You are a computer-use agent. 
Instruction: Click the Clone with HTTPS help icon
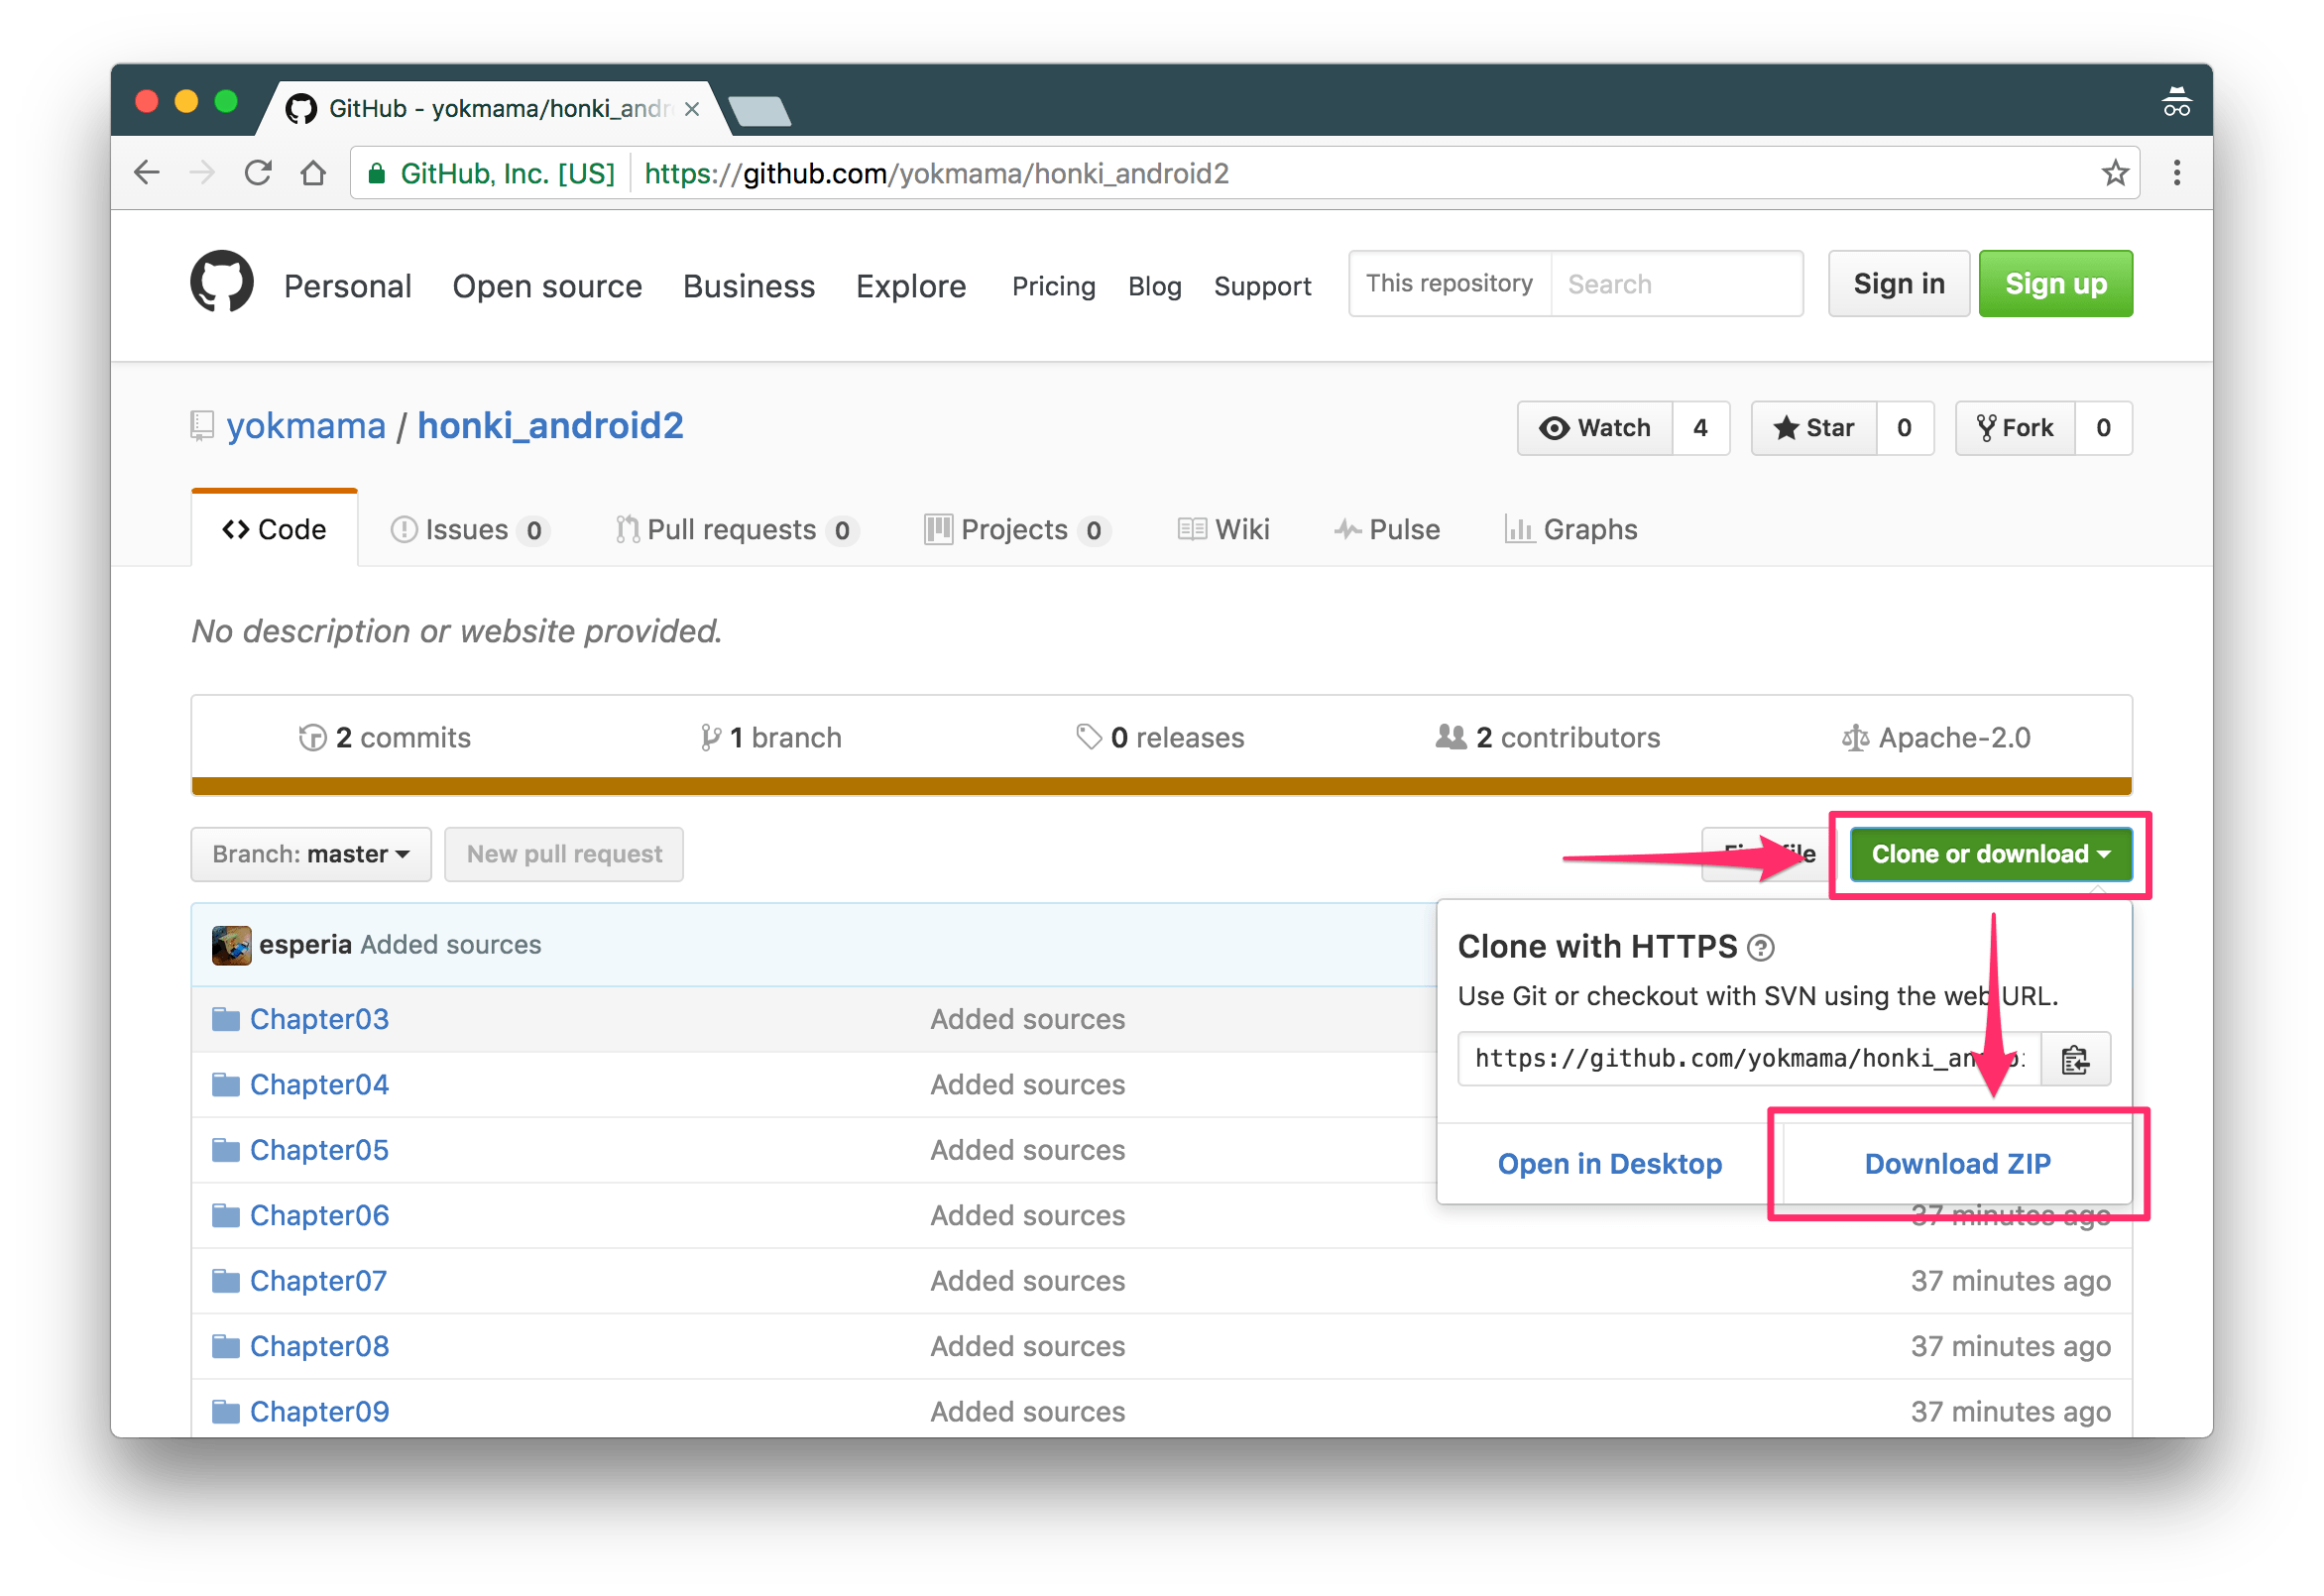(1761, 947)
